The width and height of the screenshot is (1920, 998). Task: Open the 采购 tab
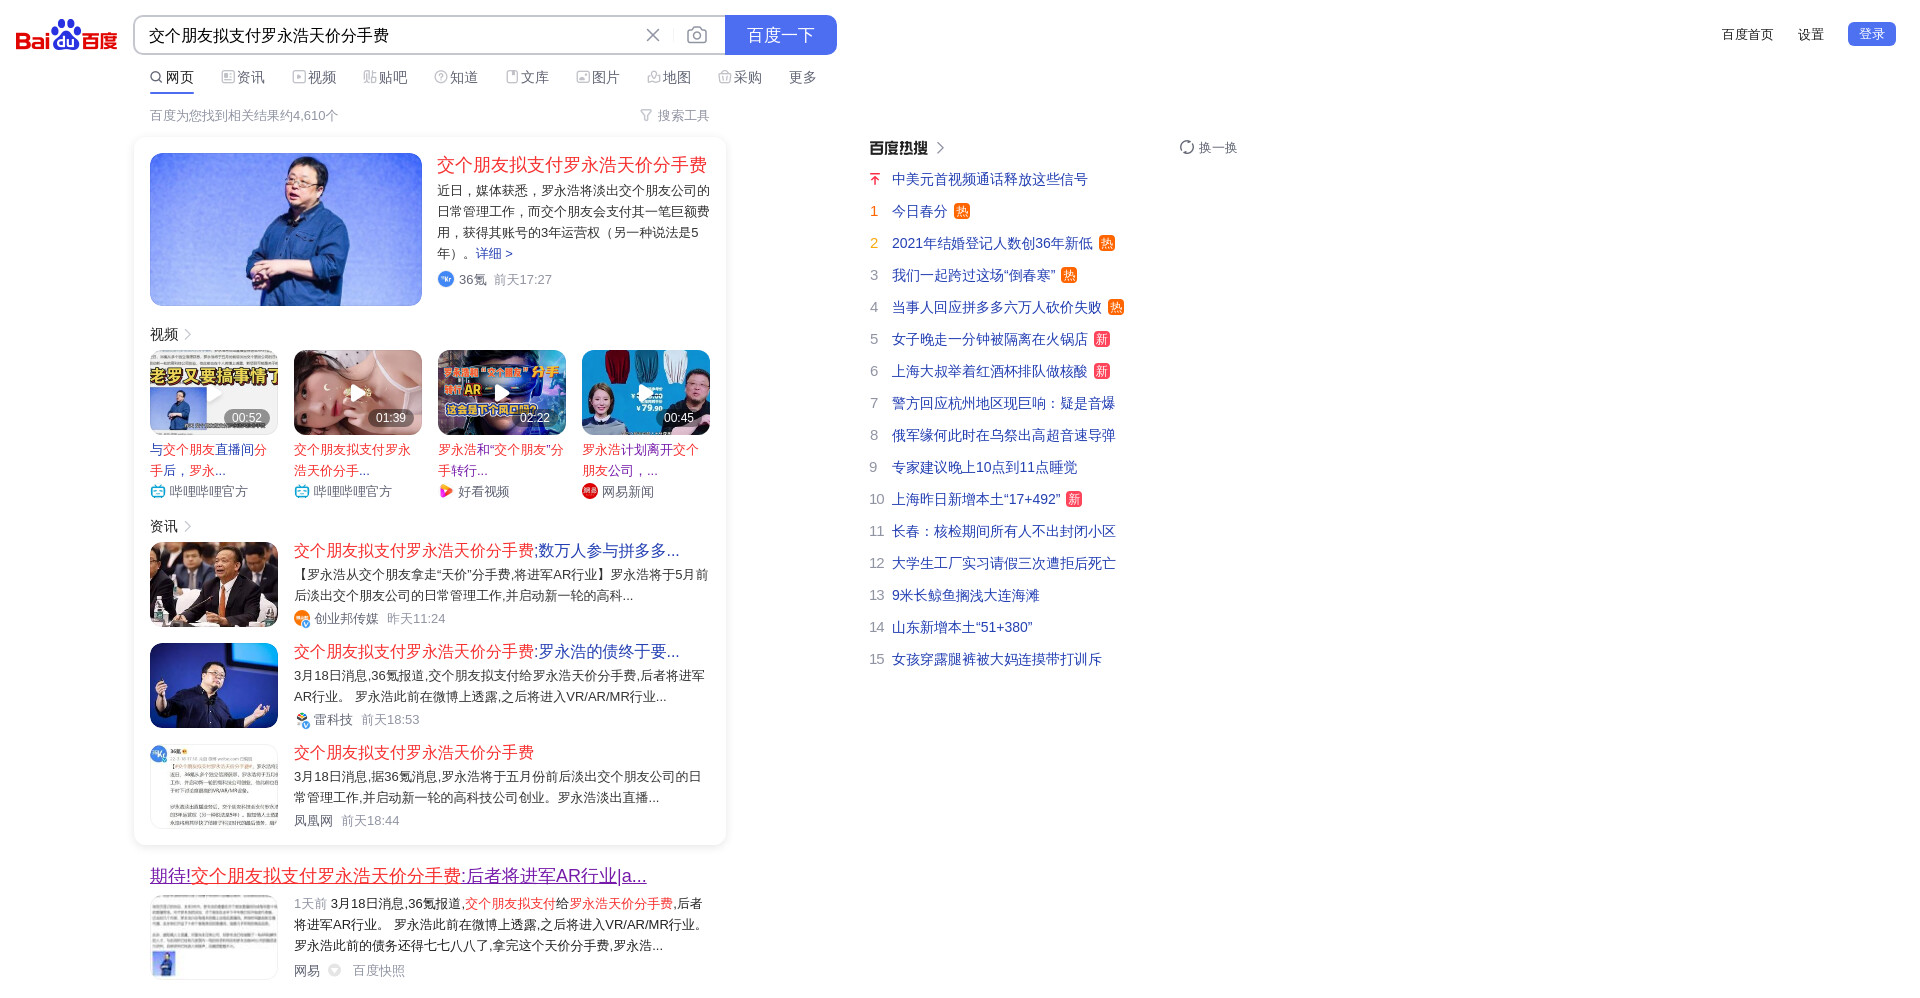740,77
